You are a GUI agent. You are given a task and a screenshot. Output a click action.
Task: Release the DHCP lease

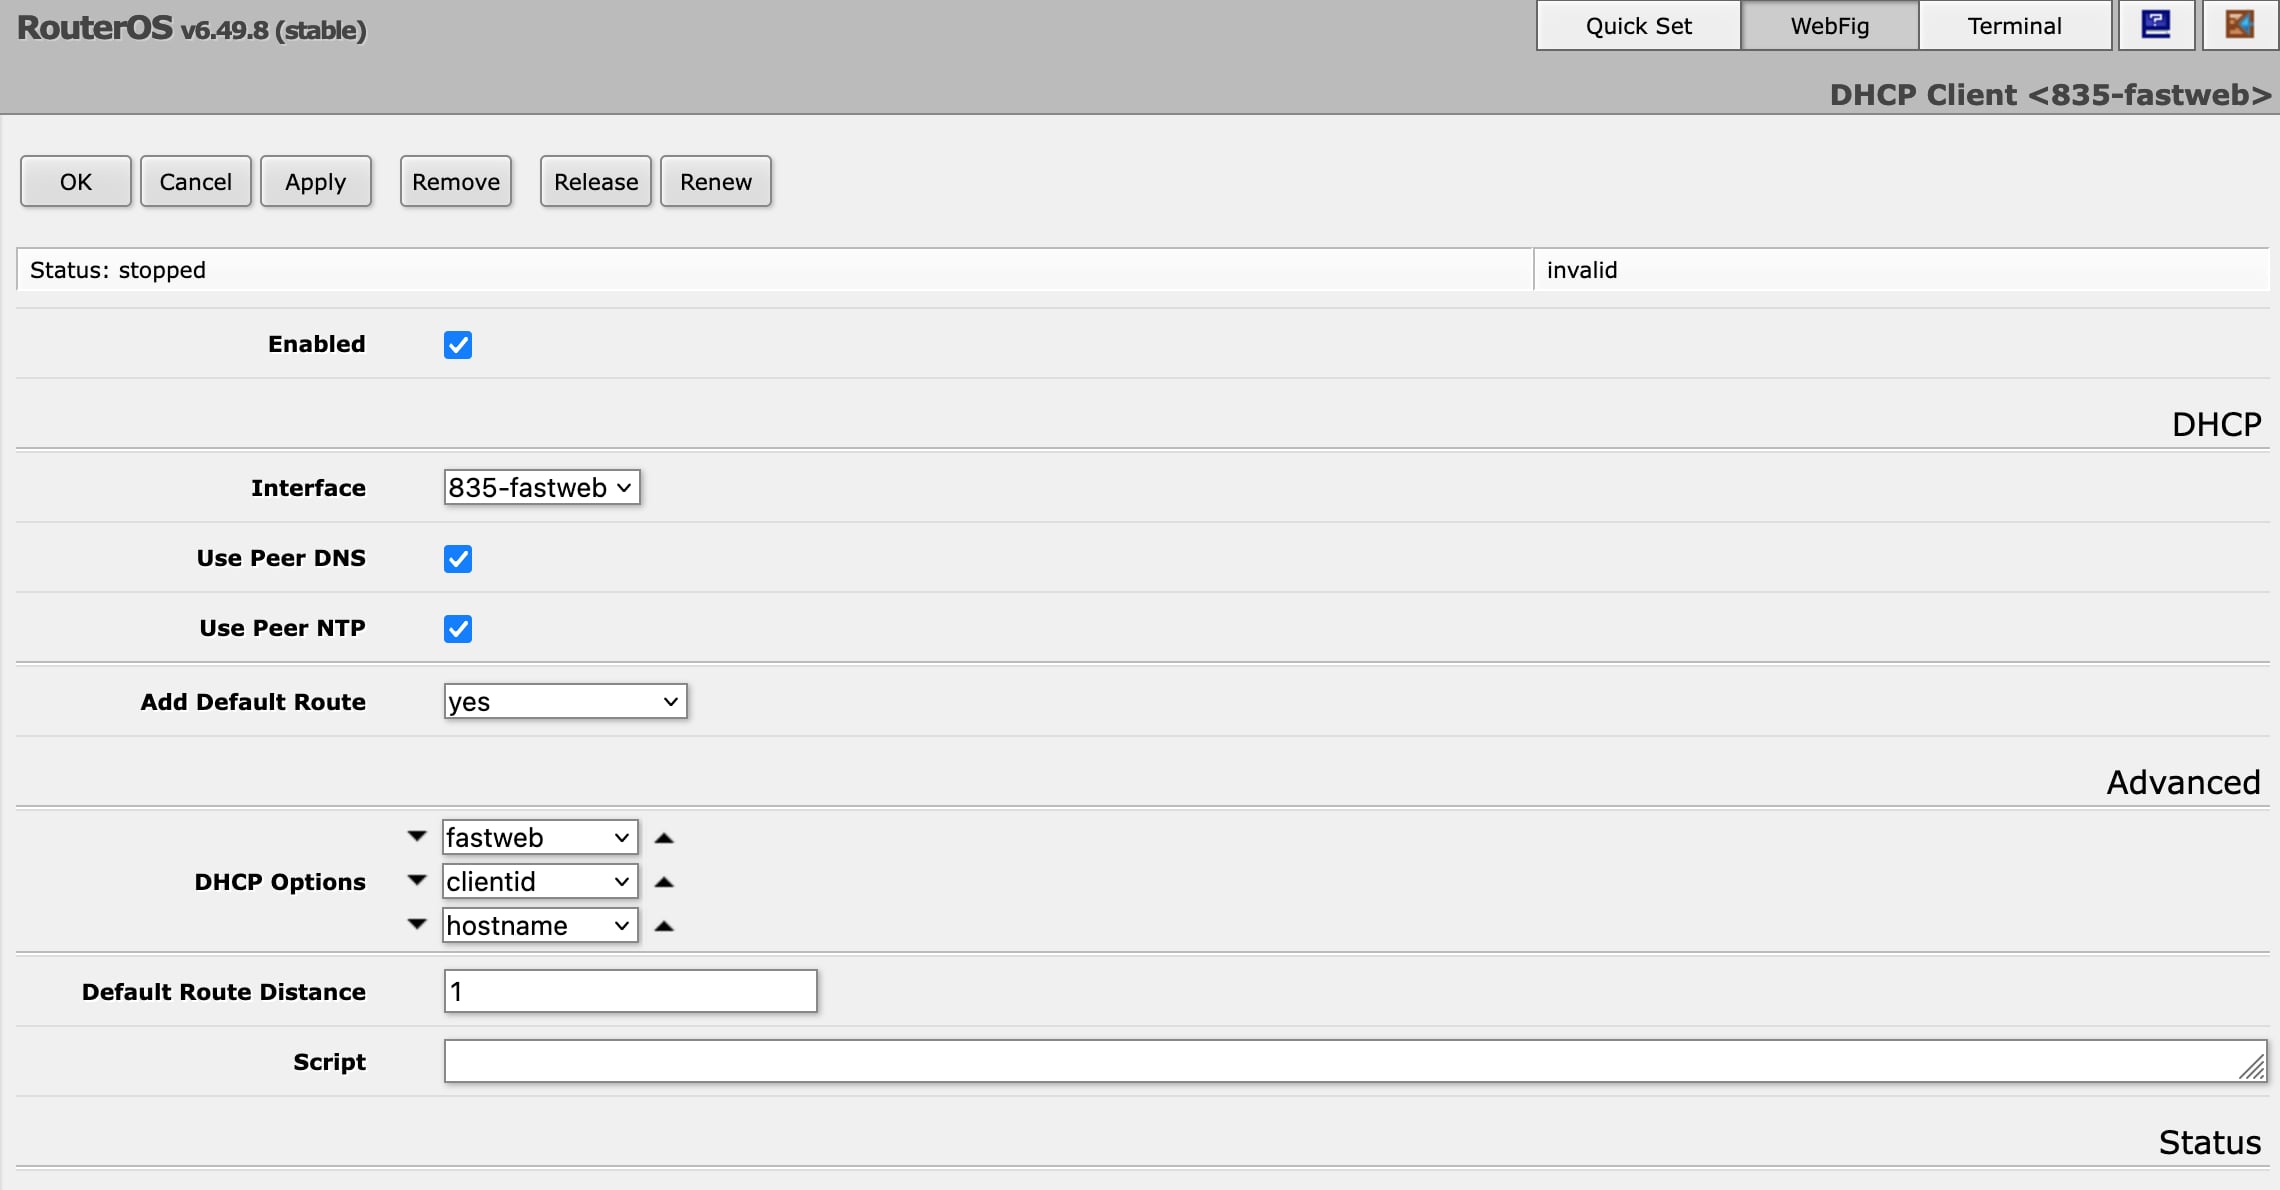click(x=596, y=182)
